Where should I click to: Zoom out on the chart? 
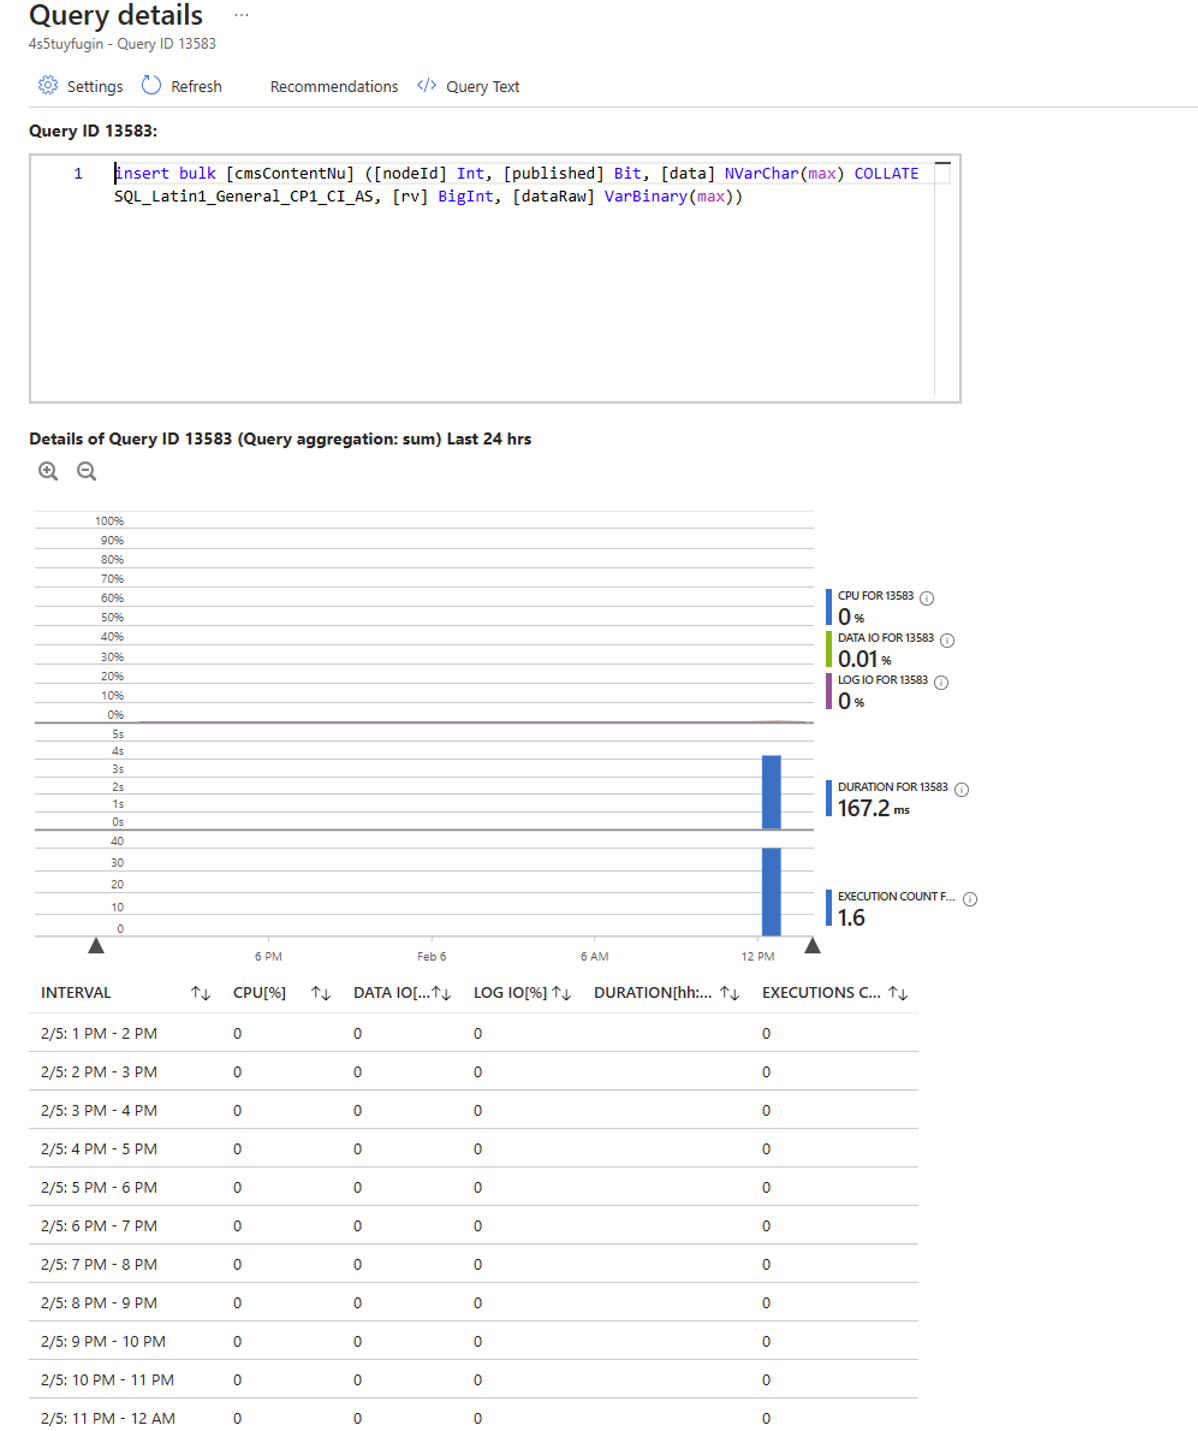click(x=87, y=471)
